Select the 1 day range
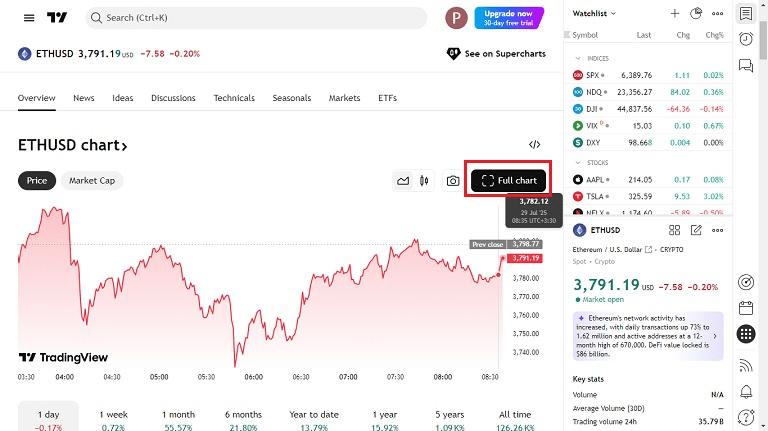Viewport: 768px width, 431px height. [x=48, y=418]
